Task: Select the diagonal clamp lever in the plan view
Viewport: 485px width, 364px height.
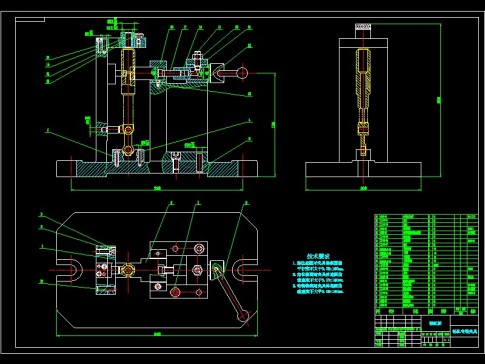Action: (x=231, y=292)
